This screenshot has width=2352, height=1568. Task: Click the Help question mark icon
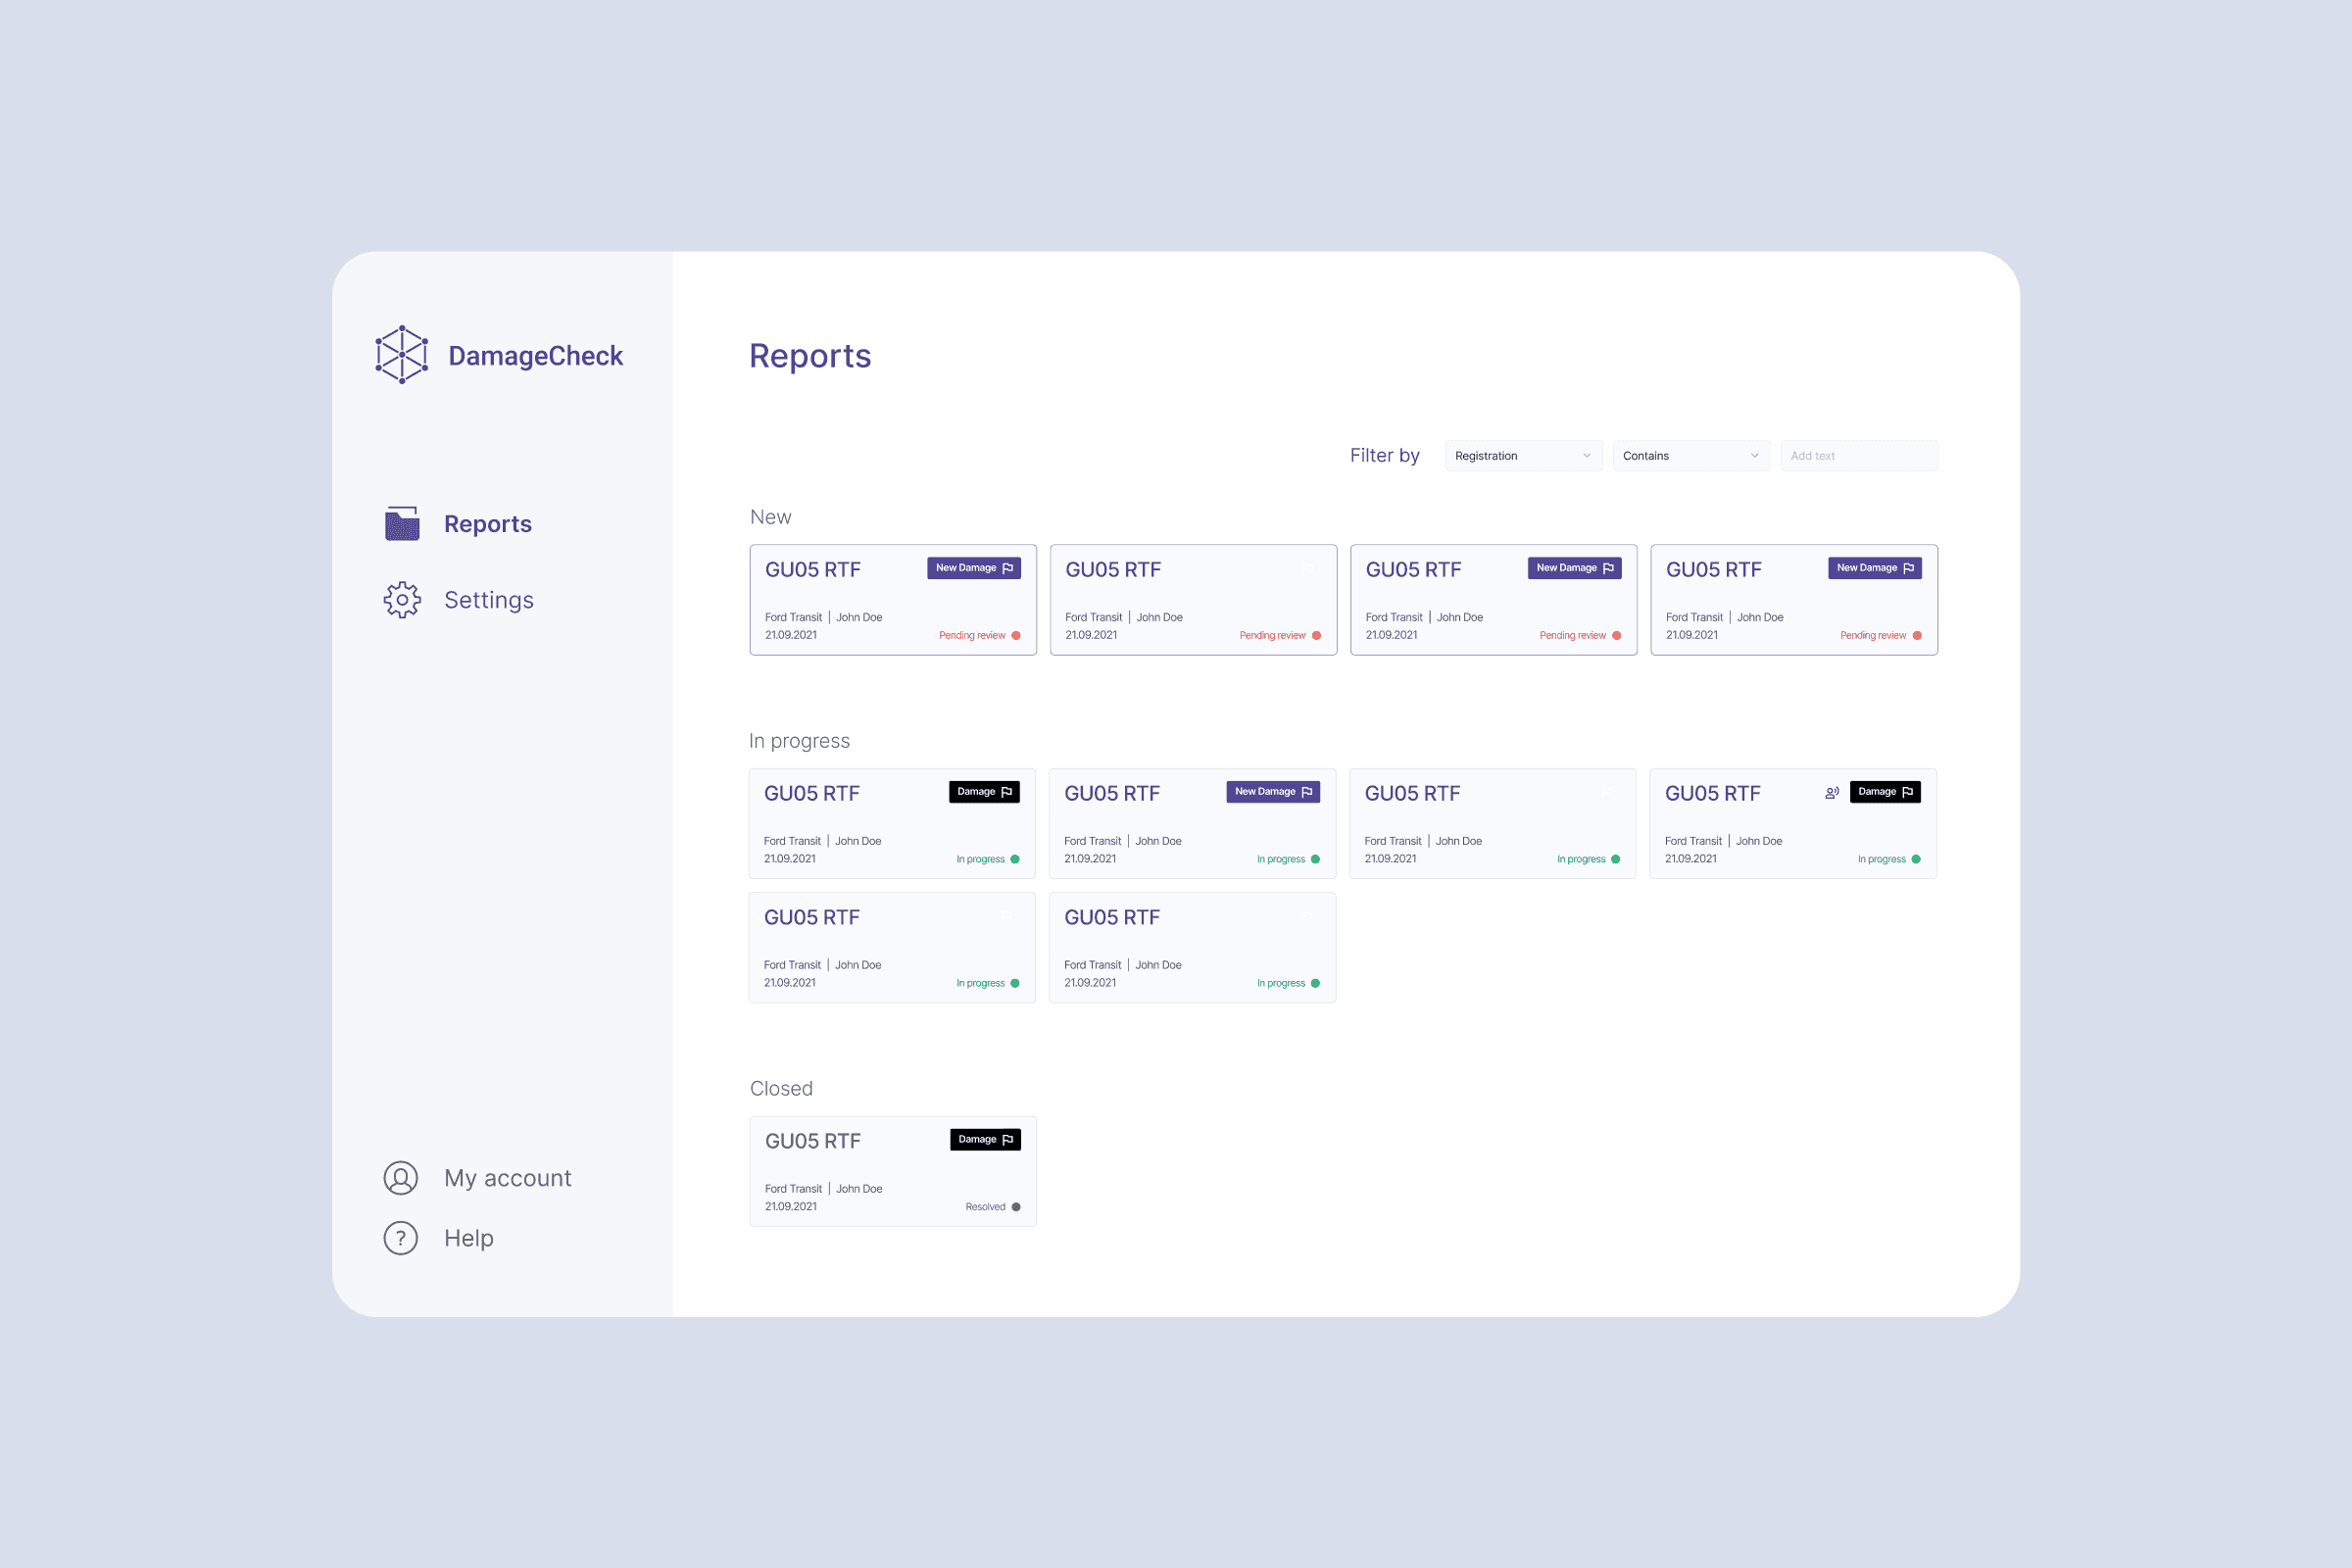(400, 1238)
